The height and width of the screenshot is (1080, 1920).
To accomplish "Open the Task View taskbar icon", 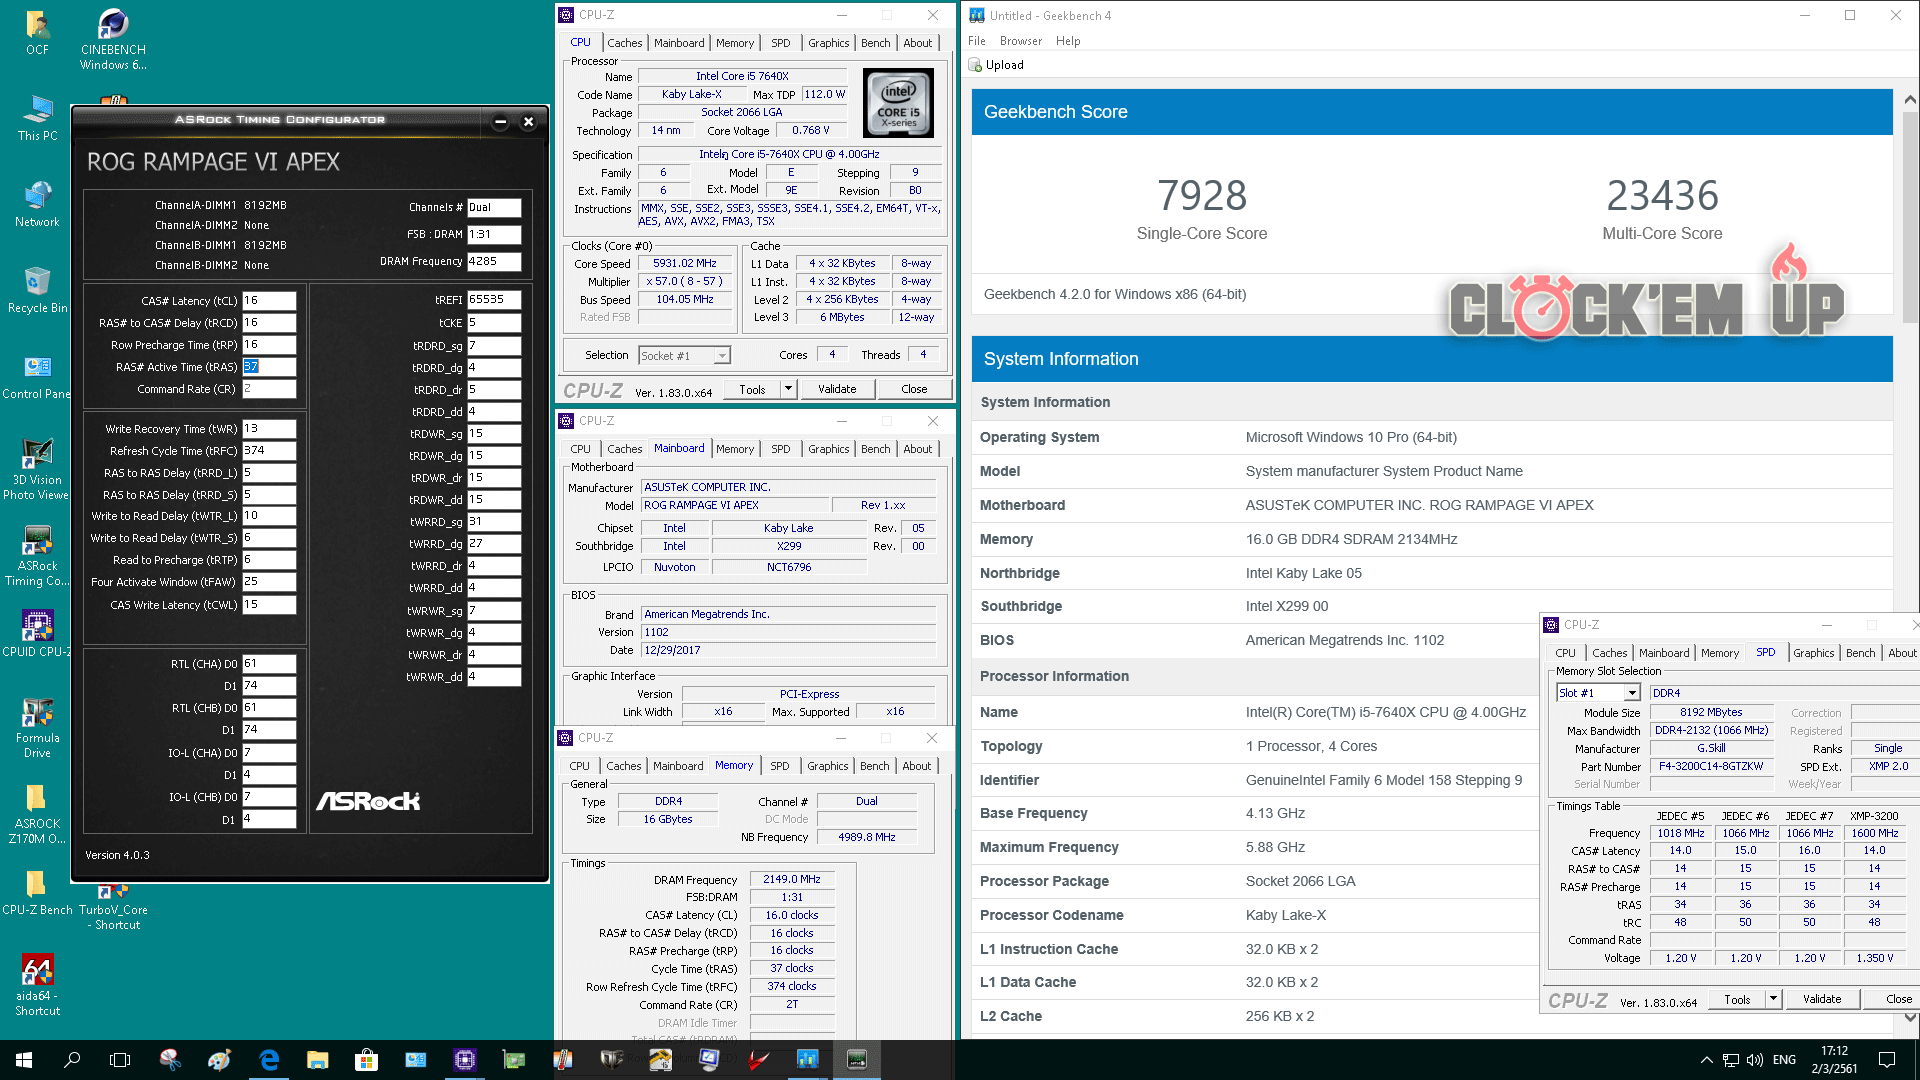I will [120, 1060].
